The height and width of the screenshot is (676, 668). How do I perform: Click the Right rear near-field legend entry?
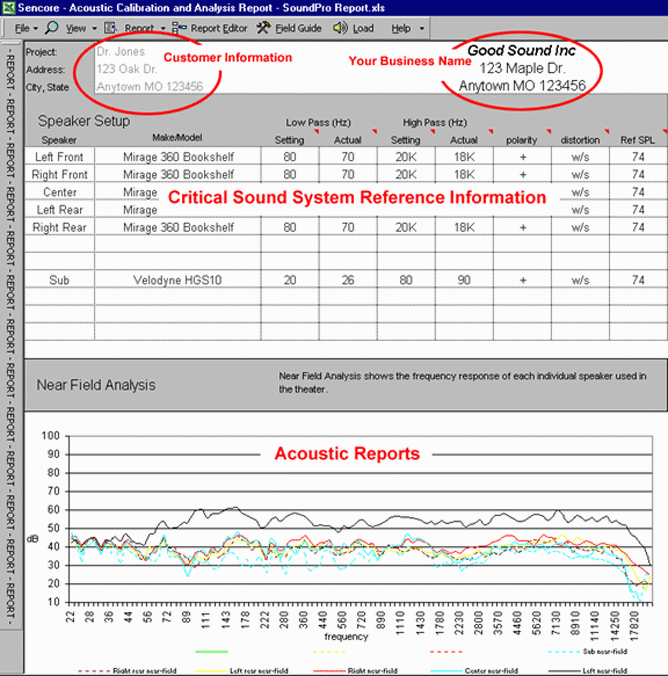tap(127, 671)
